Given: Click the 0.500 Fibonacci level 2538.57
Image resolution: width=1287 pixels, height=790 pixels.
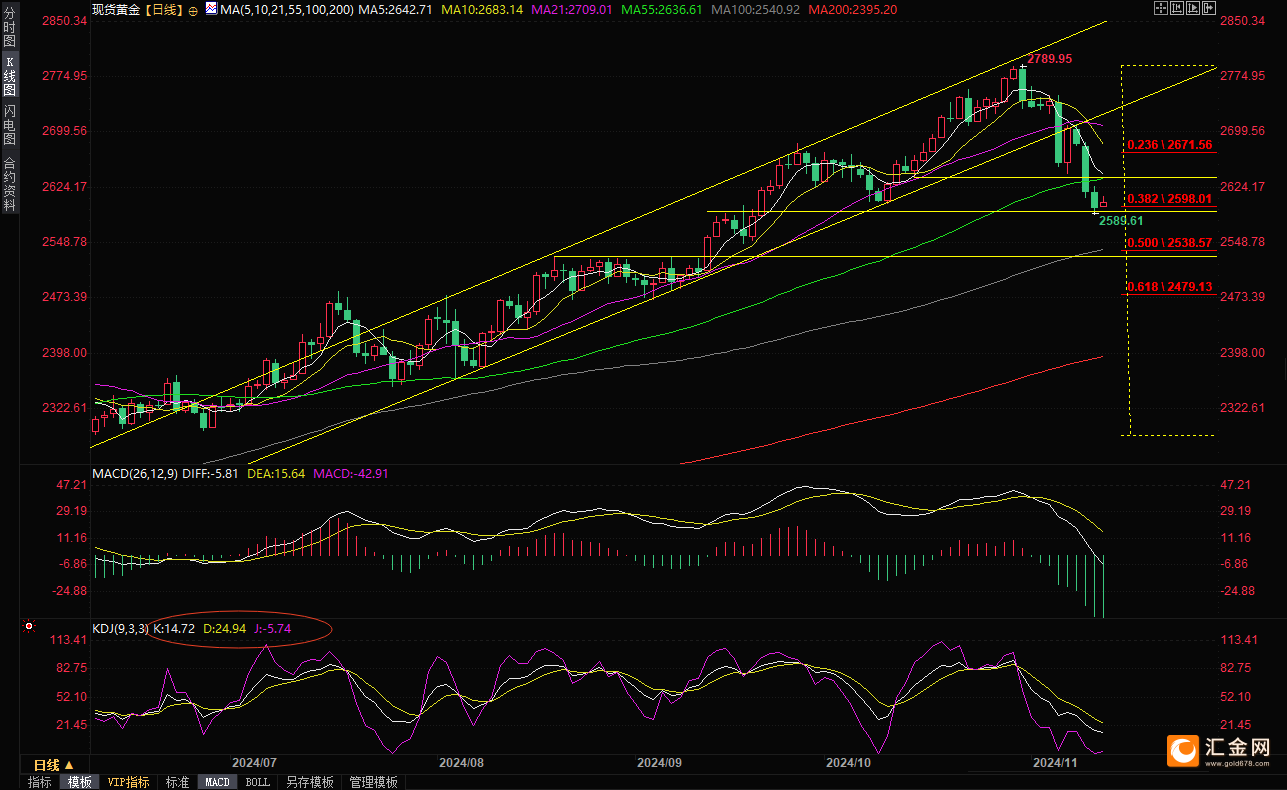Looking at the screenshot, I should tap(1169, 243).
